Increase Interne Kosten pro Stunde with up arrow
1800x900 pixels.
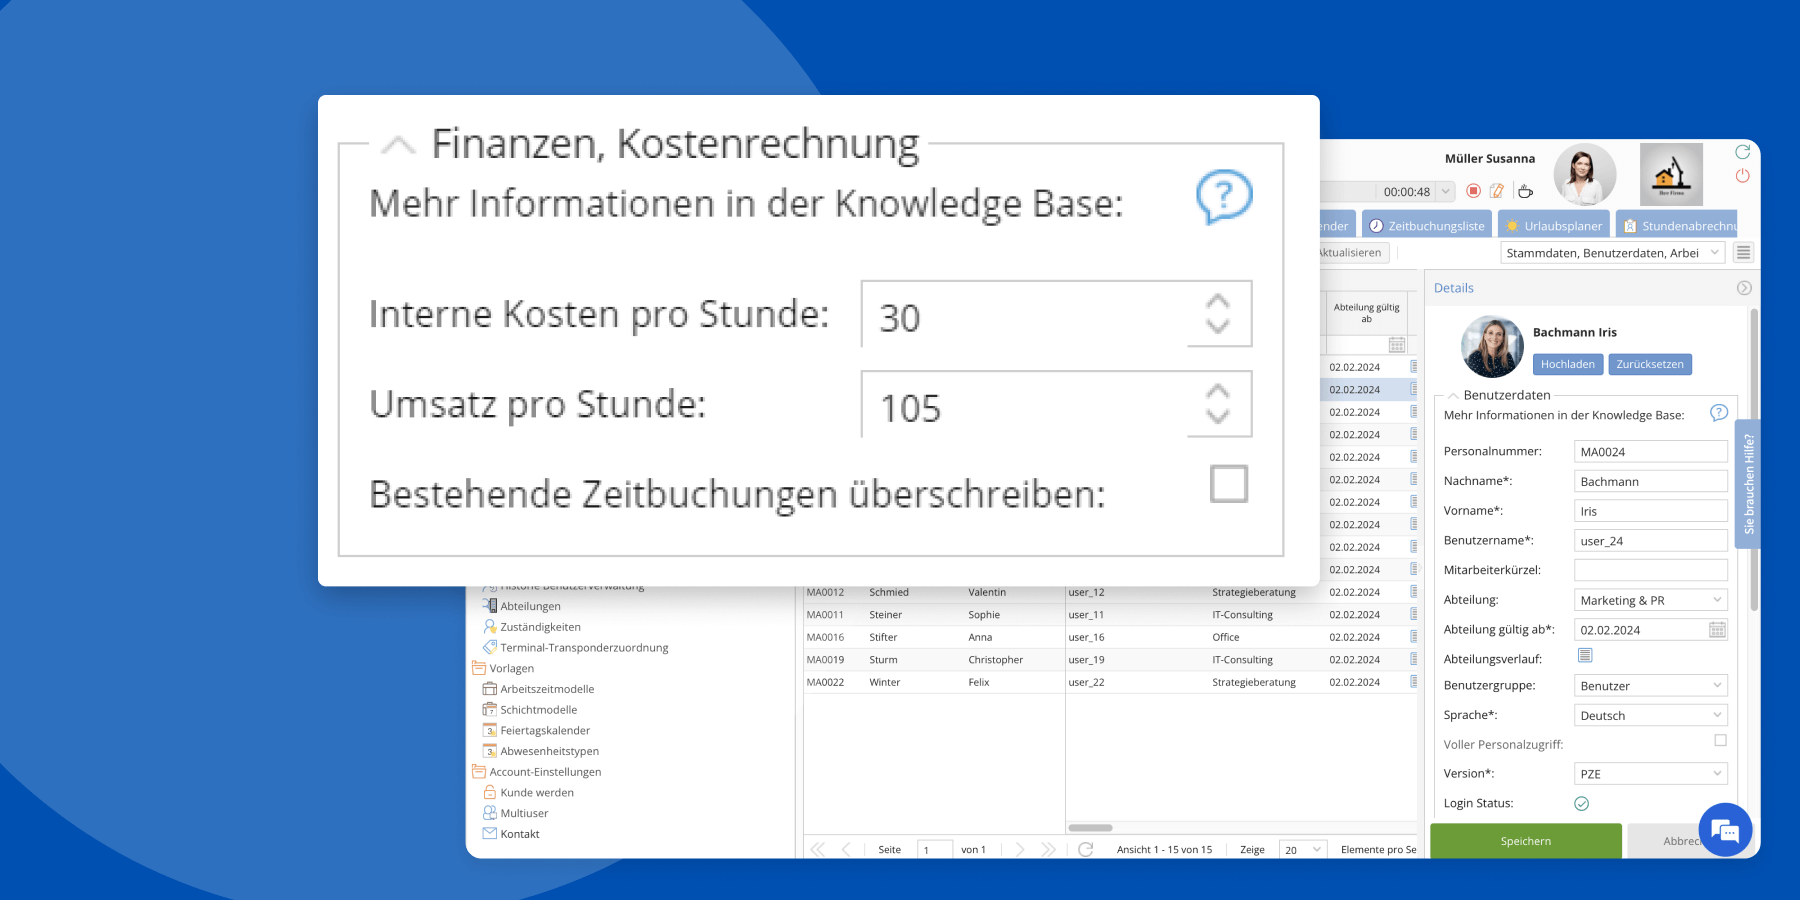click(1217, 302)
